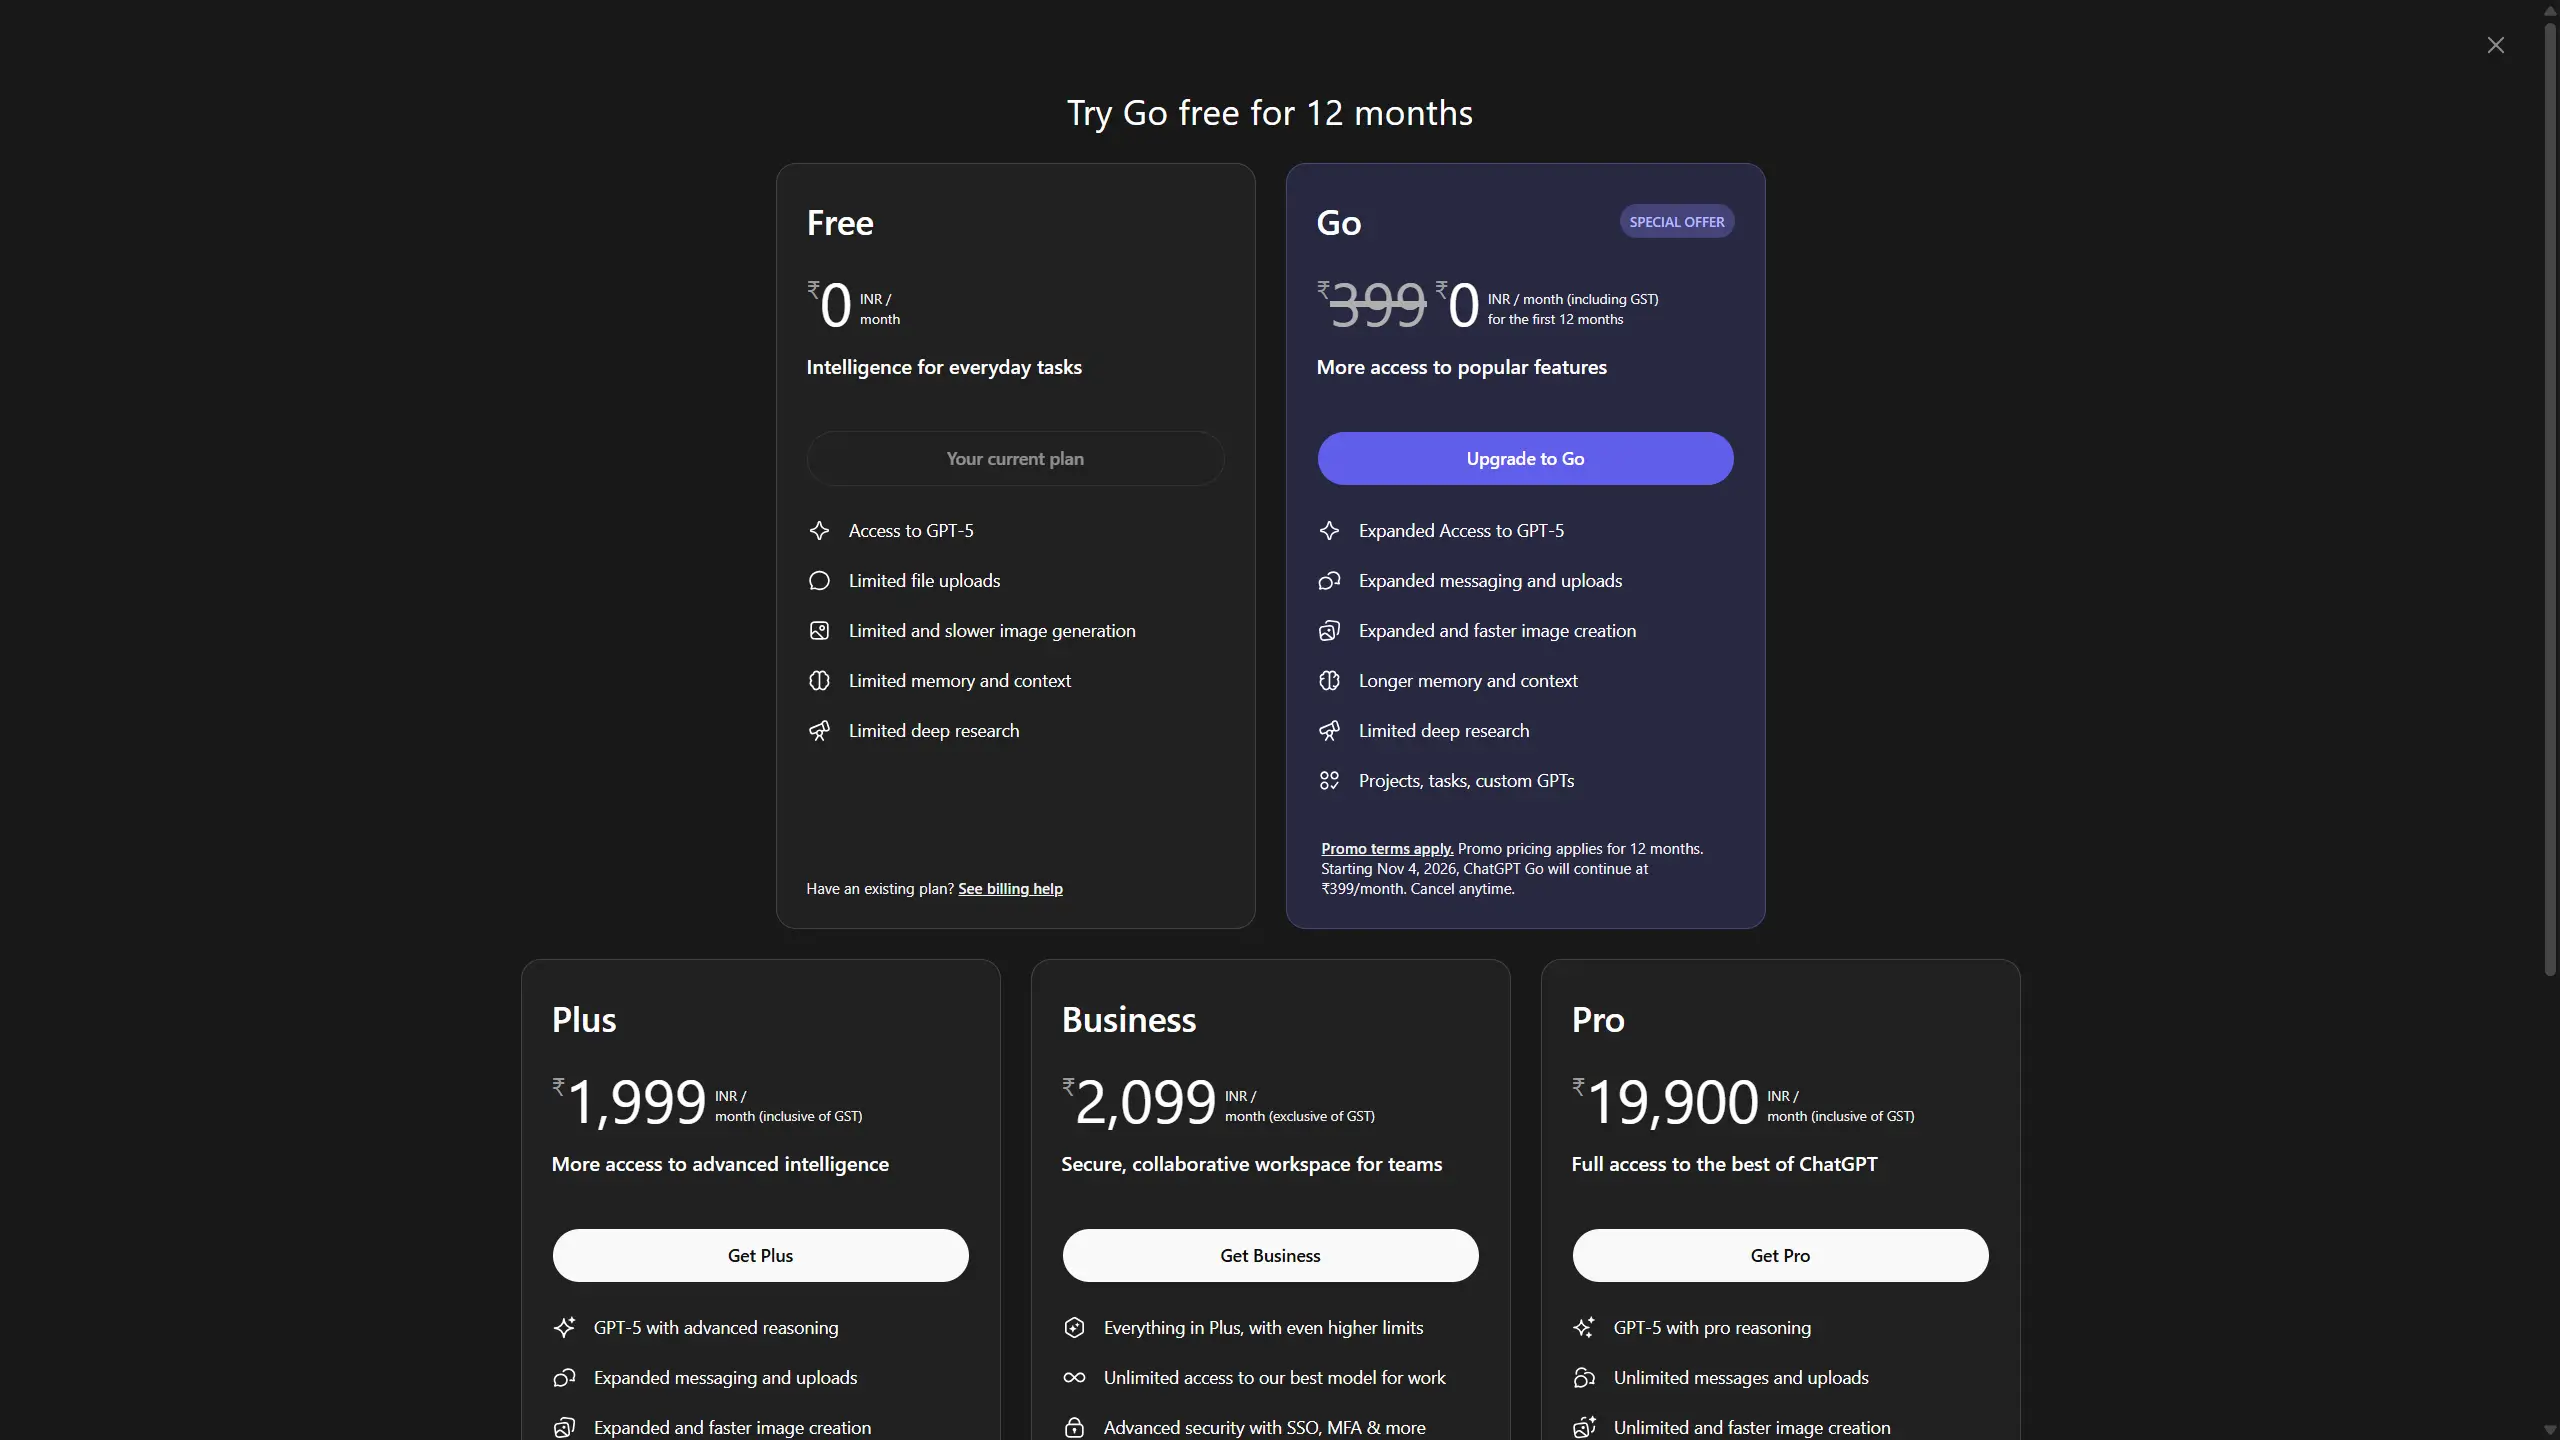Click the grid icon beside Projects, tasks, custom GPTs
This screenshot has height=1440, width=2560.
1329,781
